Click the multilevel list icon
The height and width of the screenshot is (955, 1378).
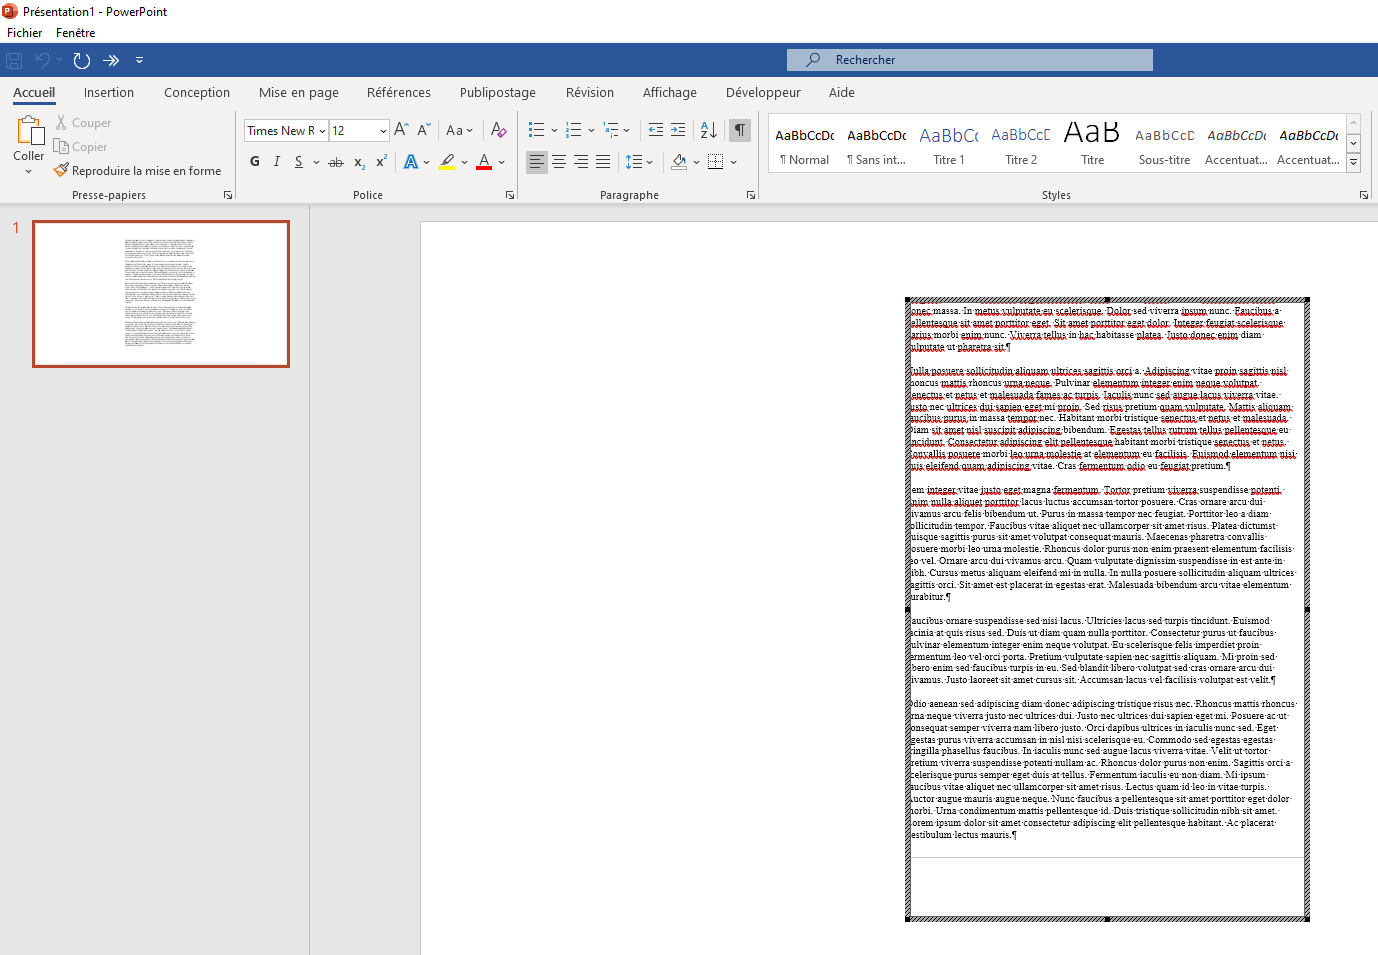[611, 130]
